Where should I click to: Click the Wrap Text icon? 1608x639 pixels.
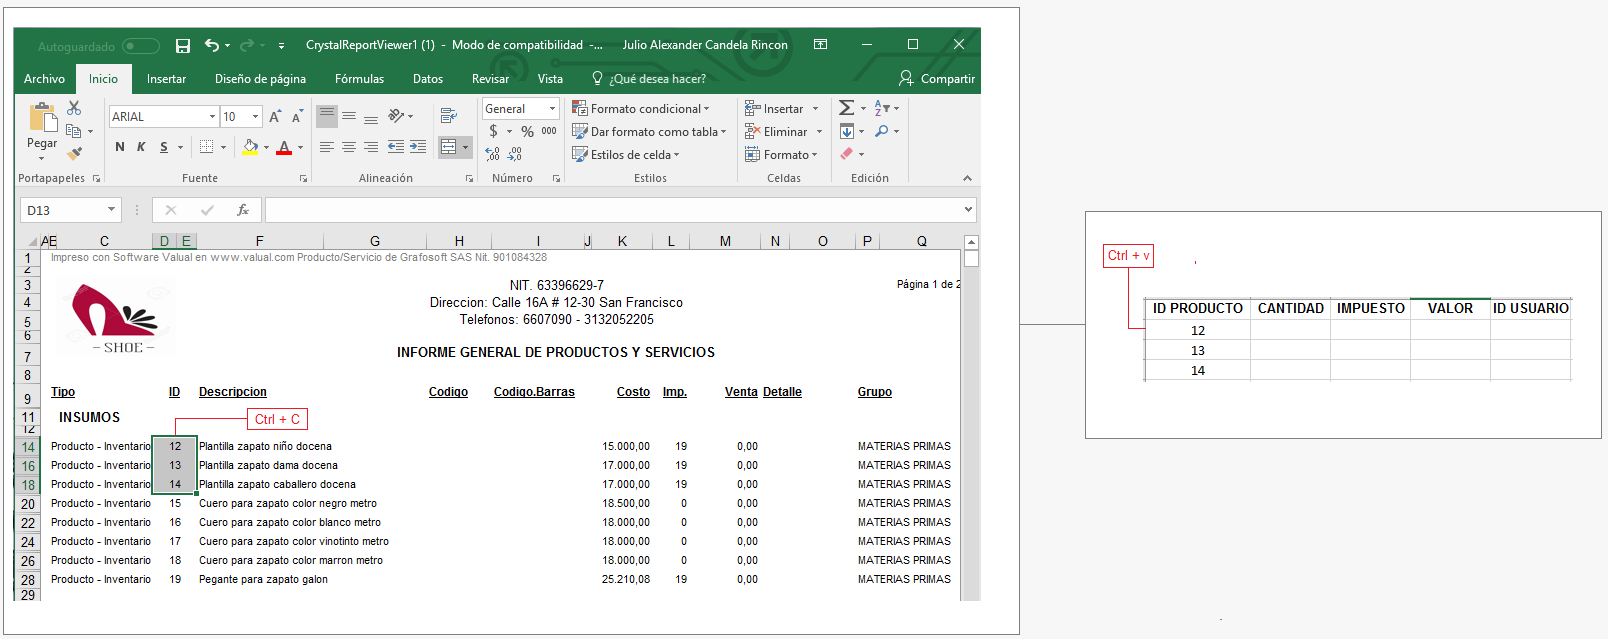pyautogui.click(x=448, y=116)
